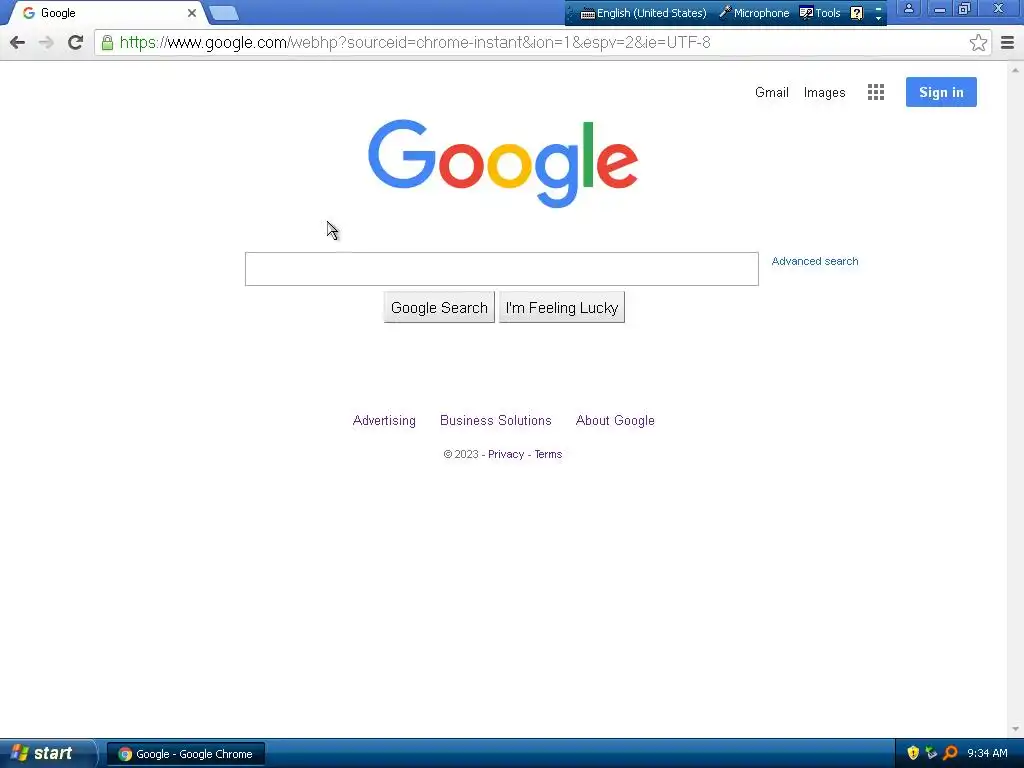
Task: Go to Google Images
Action: click(x=824, y=92)
